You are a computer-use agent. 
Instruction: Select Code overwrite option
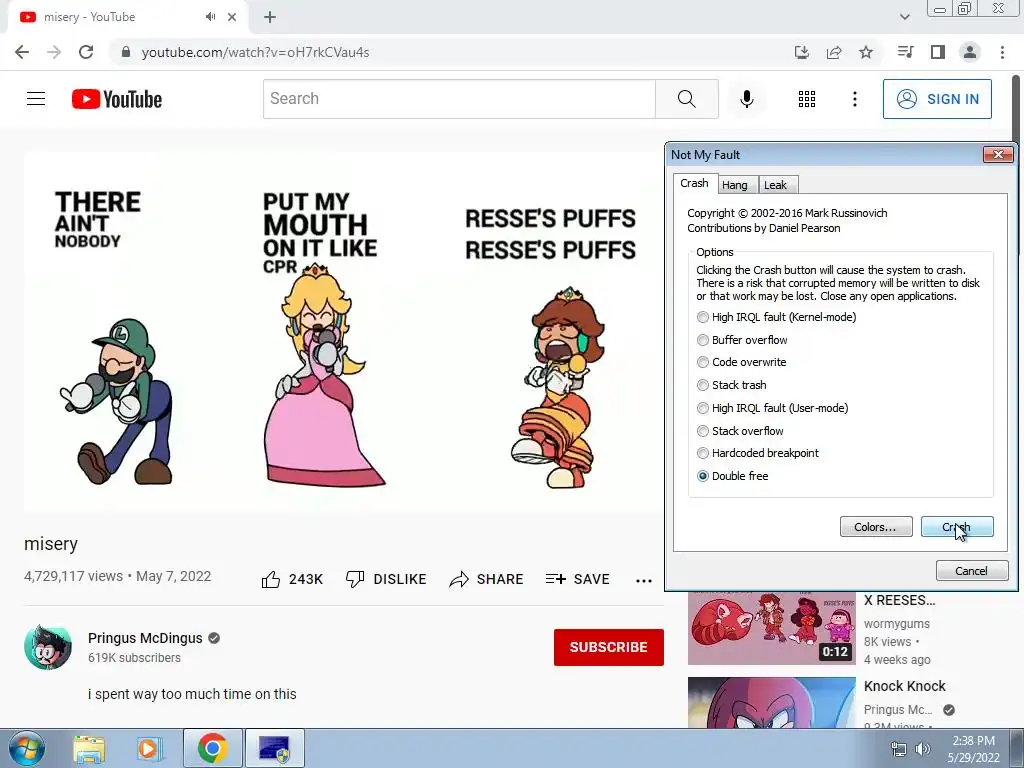[x=741, y=362]
